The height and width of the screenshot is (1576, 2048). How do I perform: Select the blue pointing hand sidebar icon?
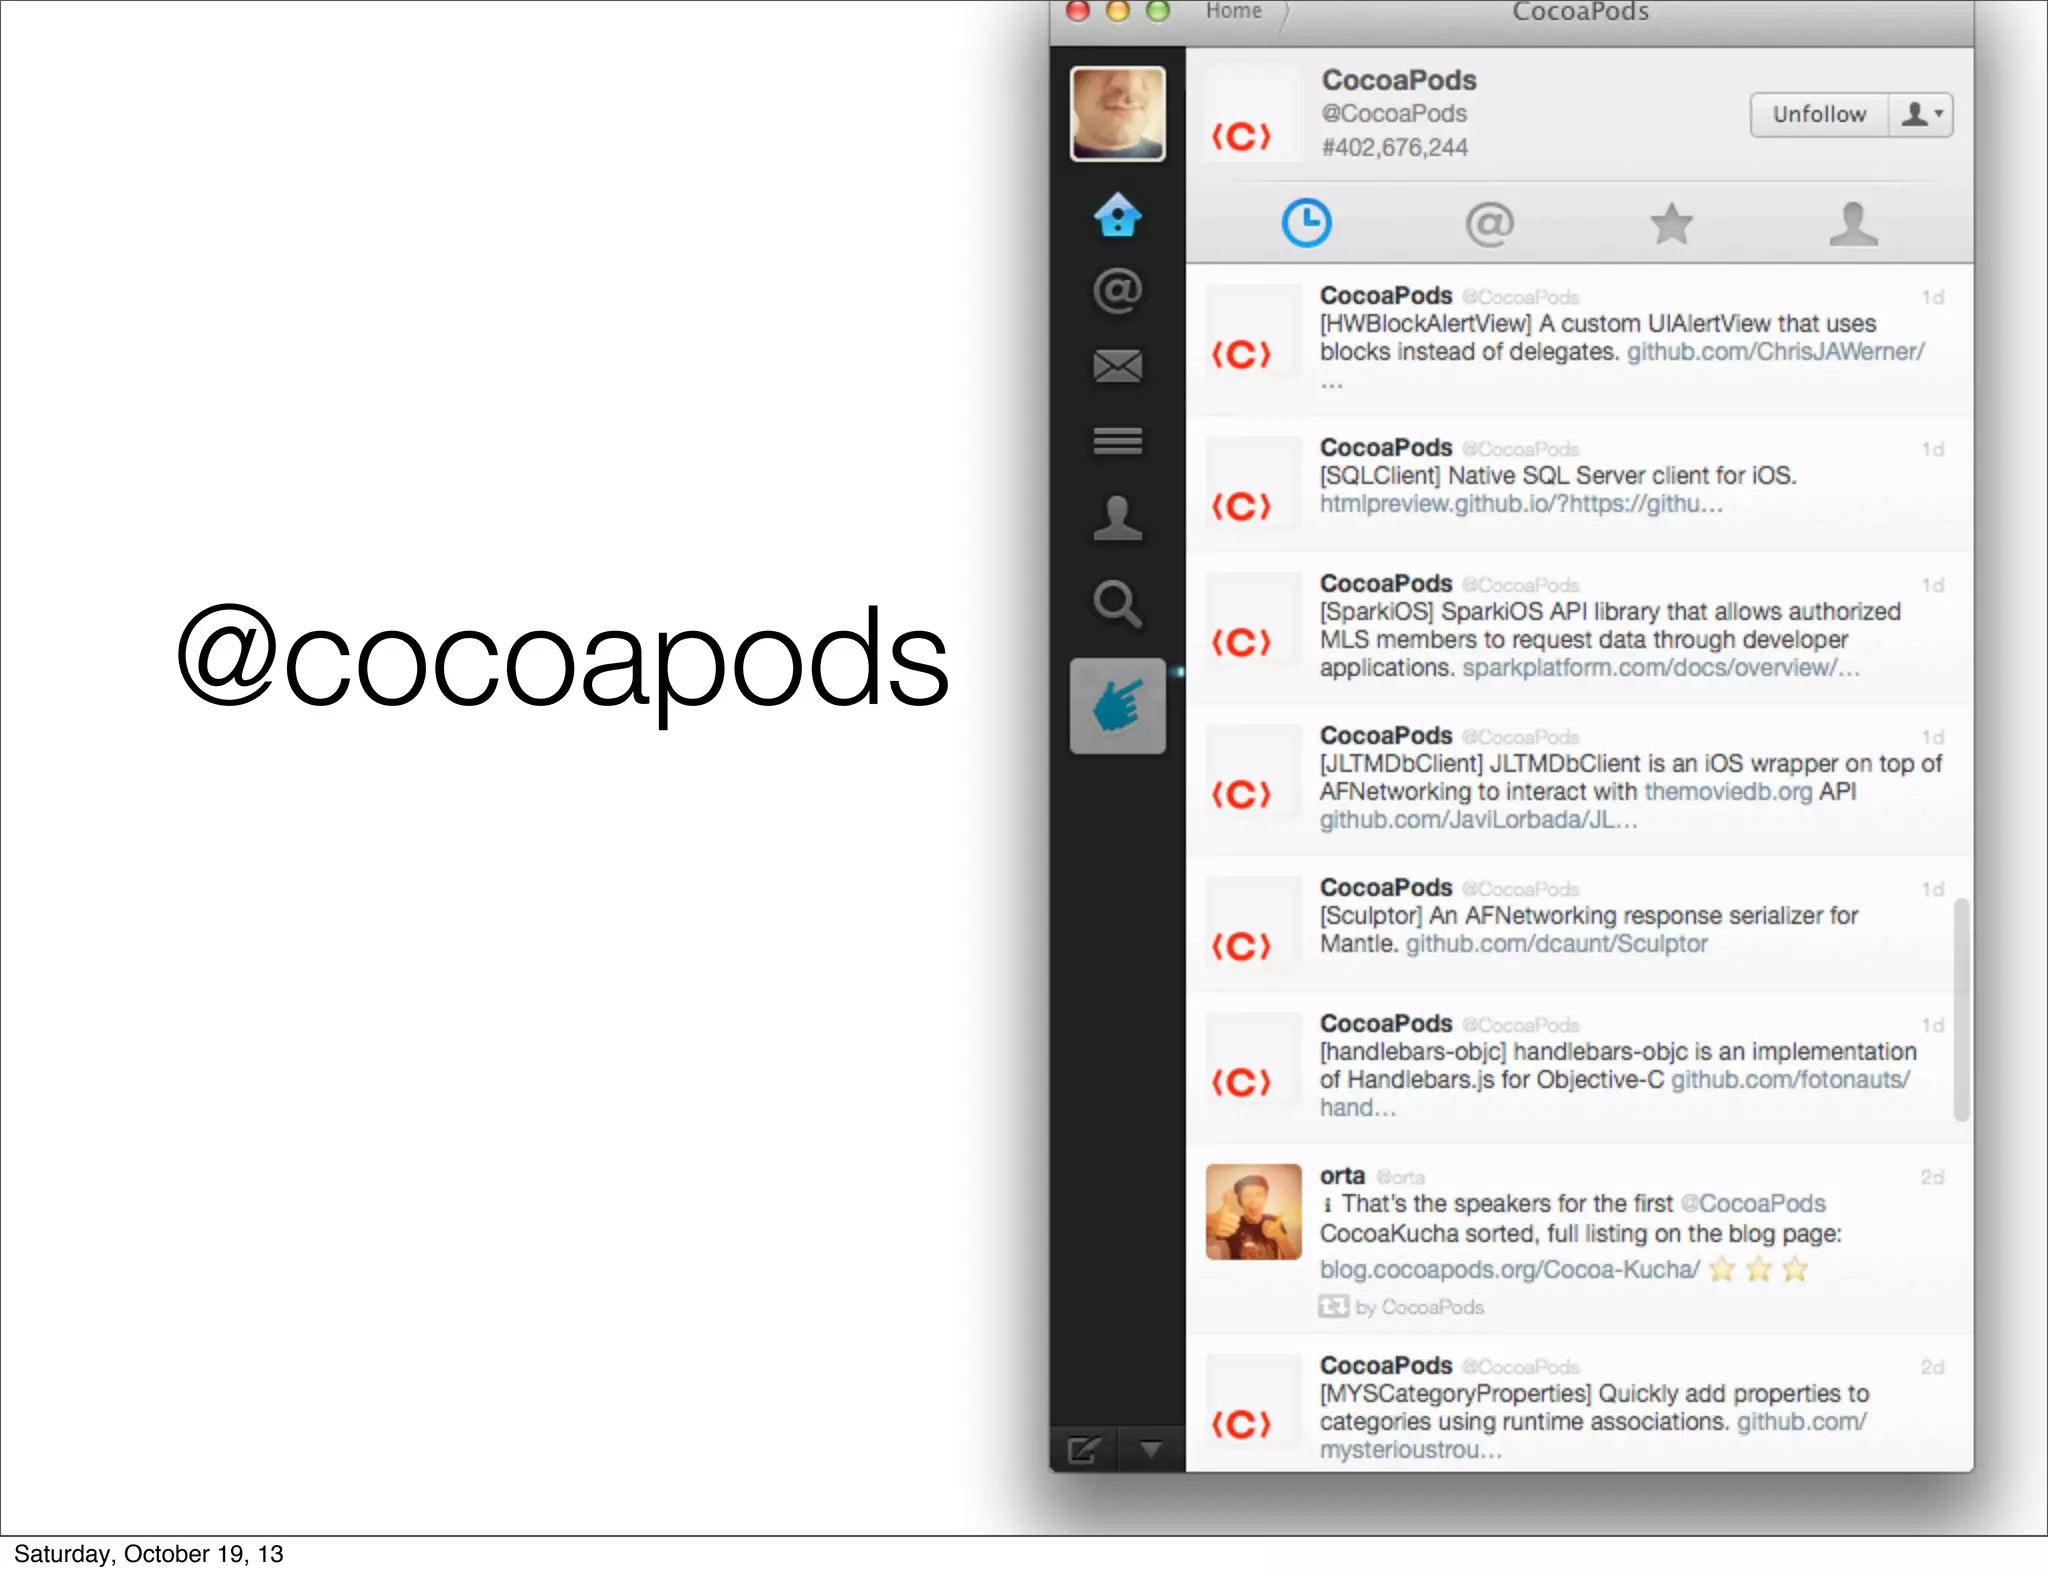(1117, 705)
